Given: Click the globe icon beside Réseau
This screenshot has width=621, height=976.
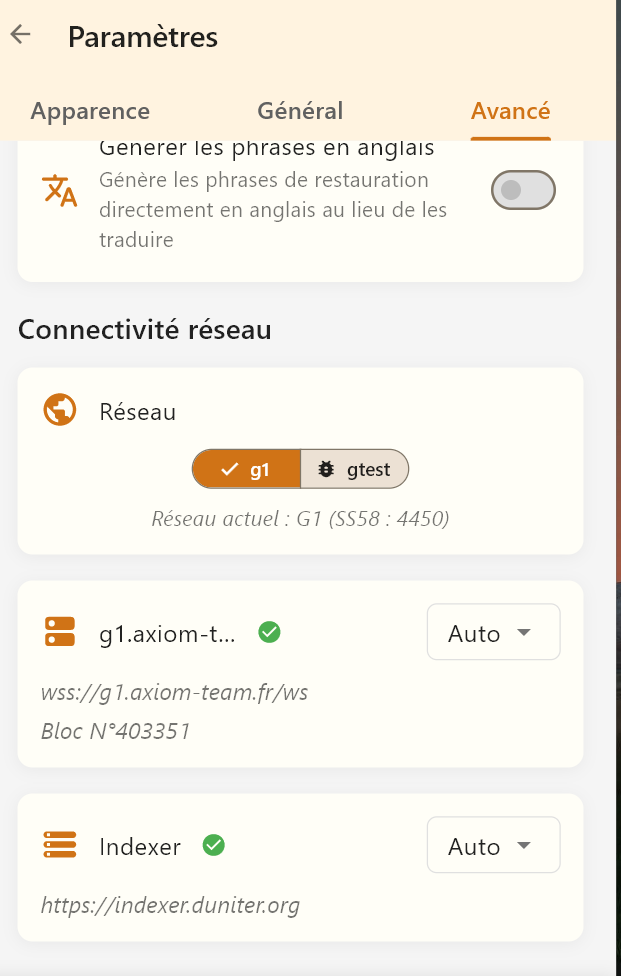Looking at the screenshot, I should [x=60, y=410].
